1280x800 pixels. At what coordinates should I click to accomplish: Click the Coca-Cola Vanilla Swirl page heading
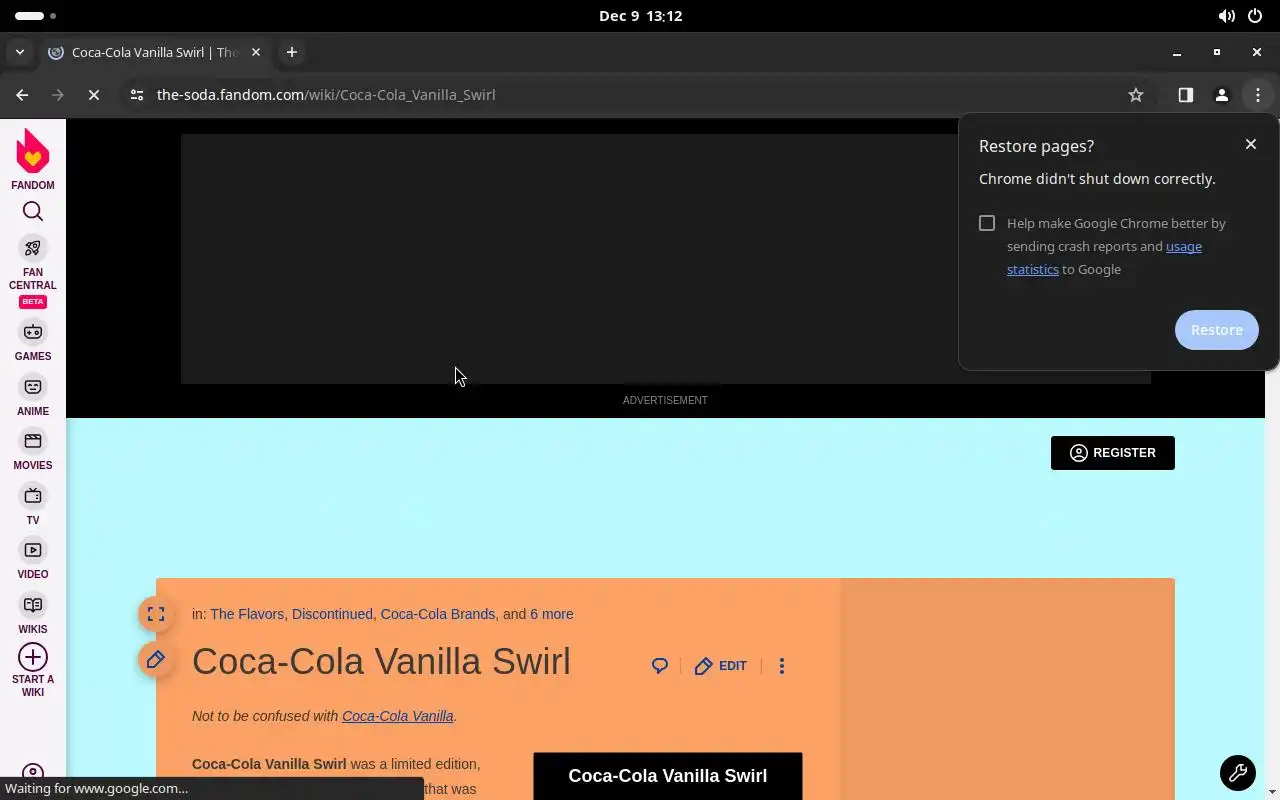point(381,662)
